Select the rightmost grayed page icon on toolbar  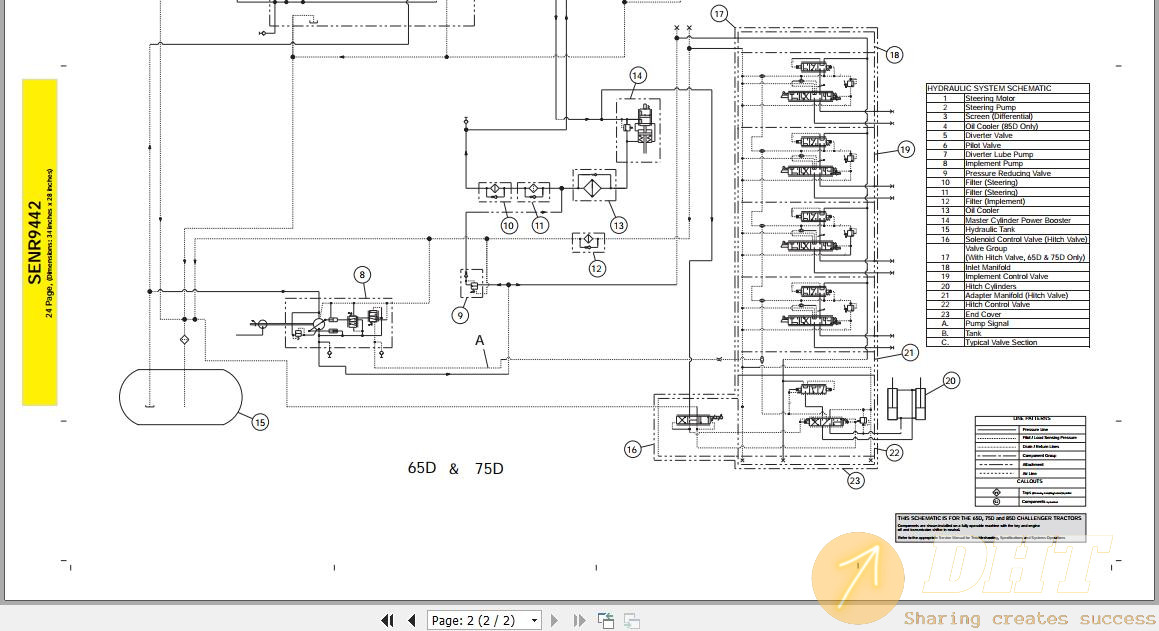pos(631,621)
